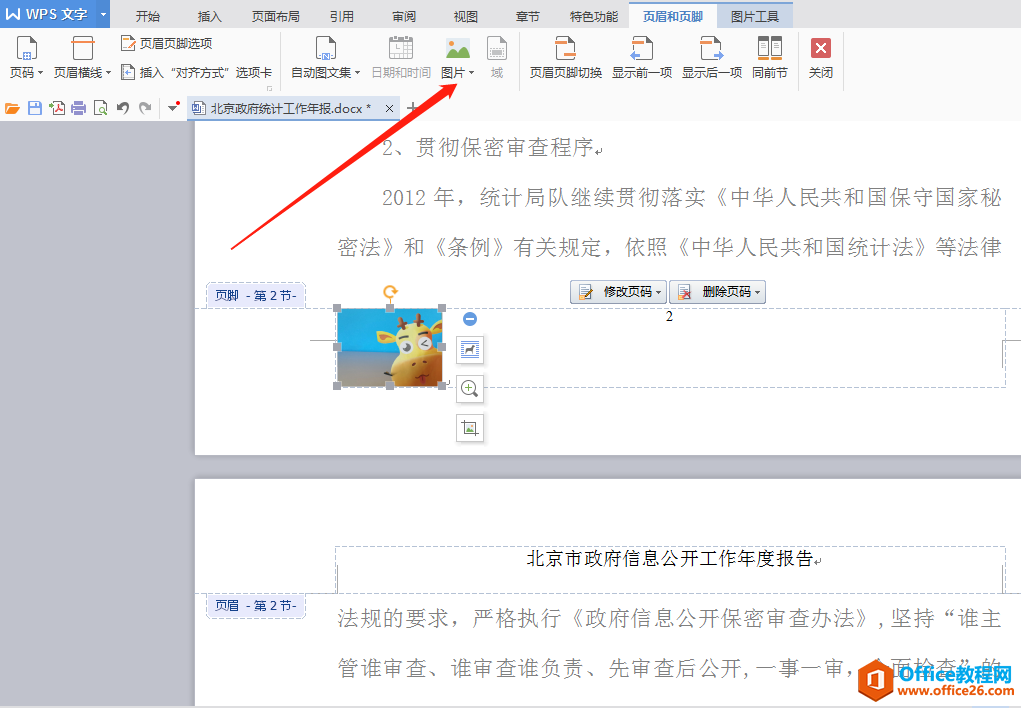Screen dimensions: 1021x708
Task: Switch to the 章节 tab
Action: (527, 16)
